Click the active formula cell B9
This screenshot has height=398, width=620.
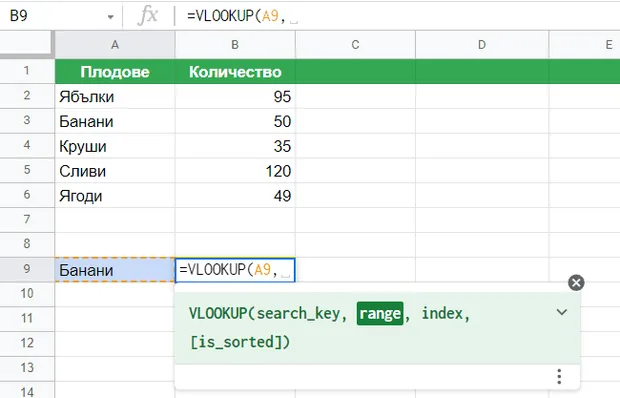coord(235,270)
